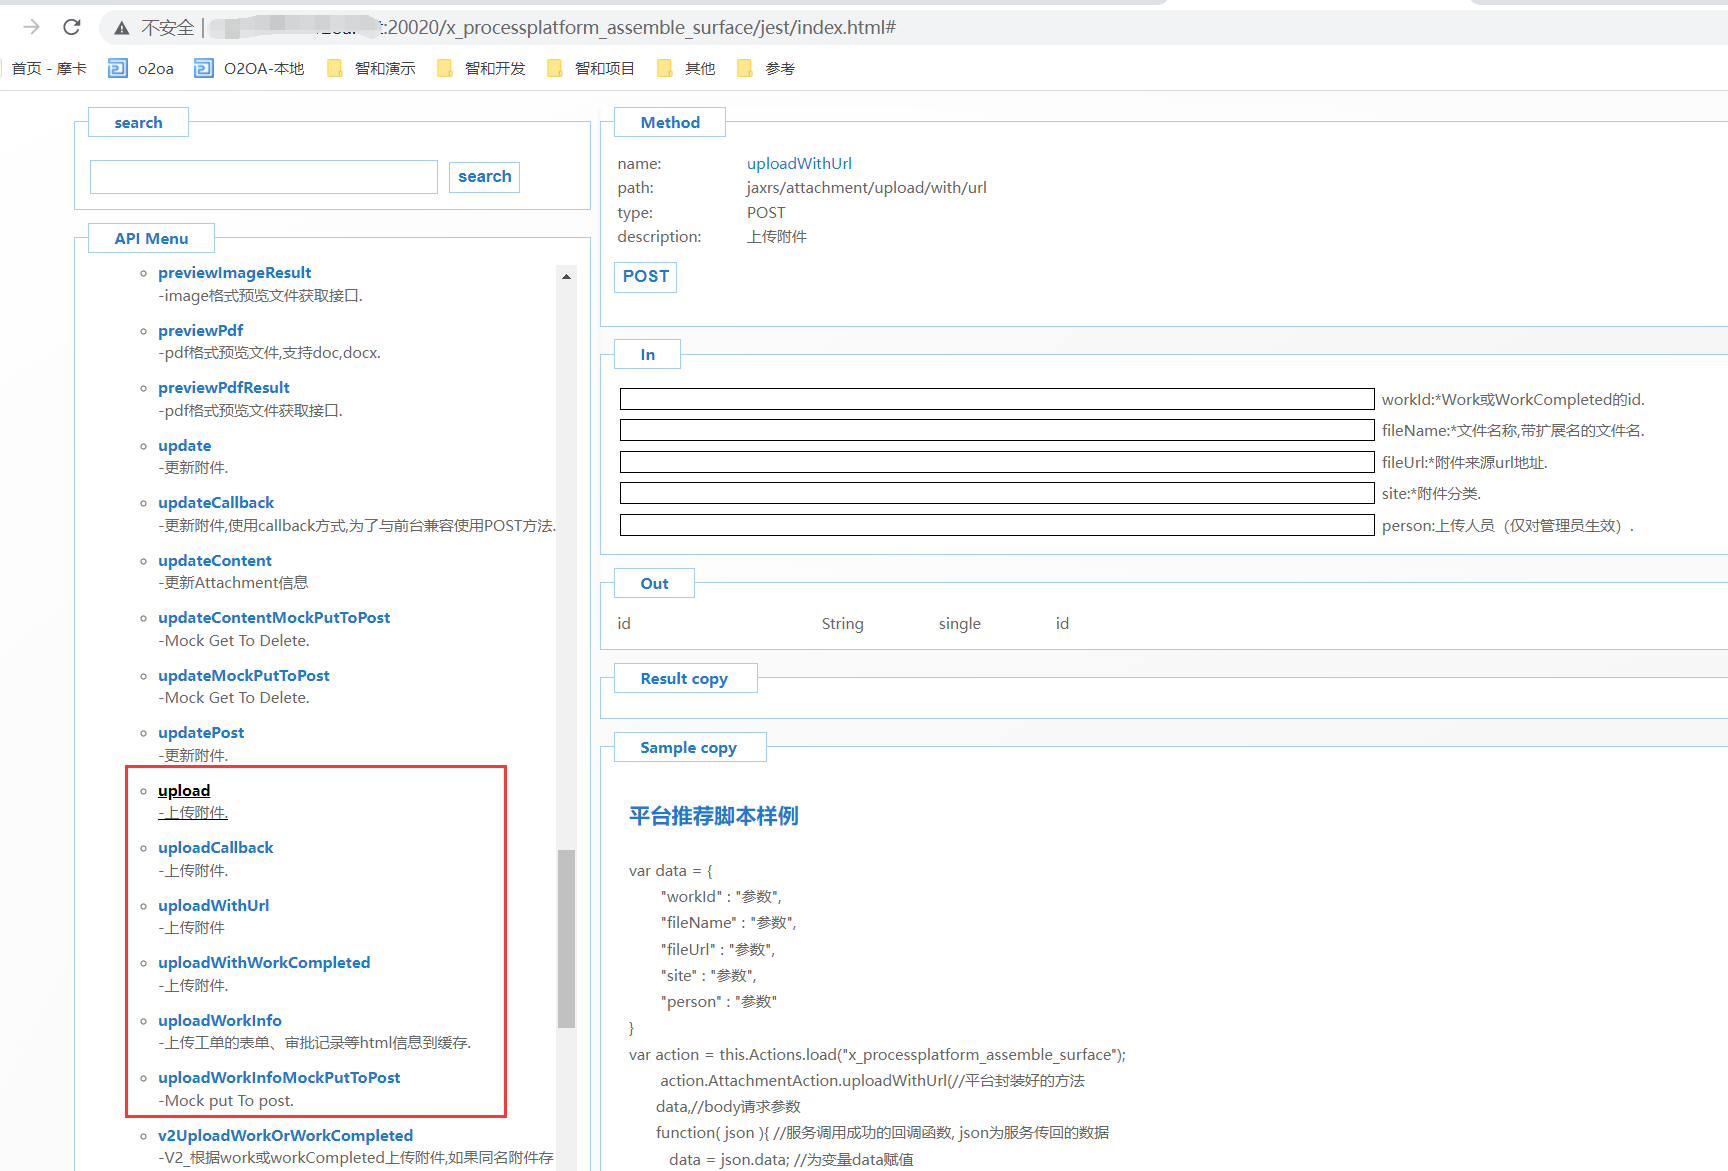Open the previewPdf API entry

(x=200, y=330)
